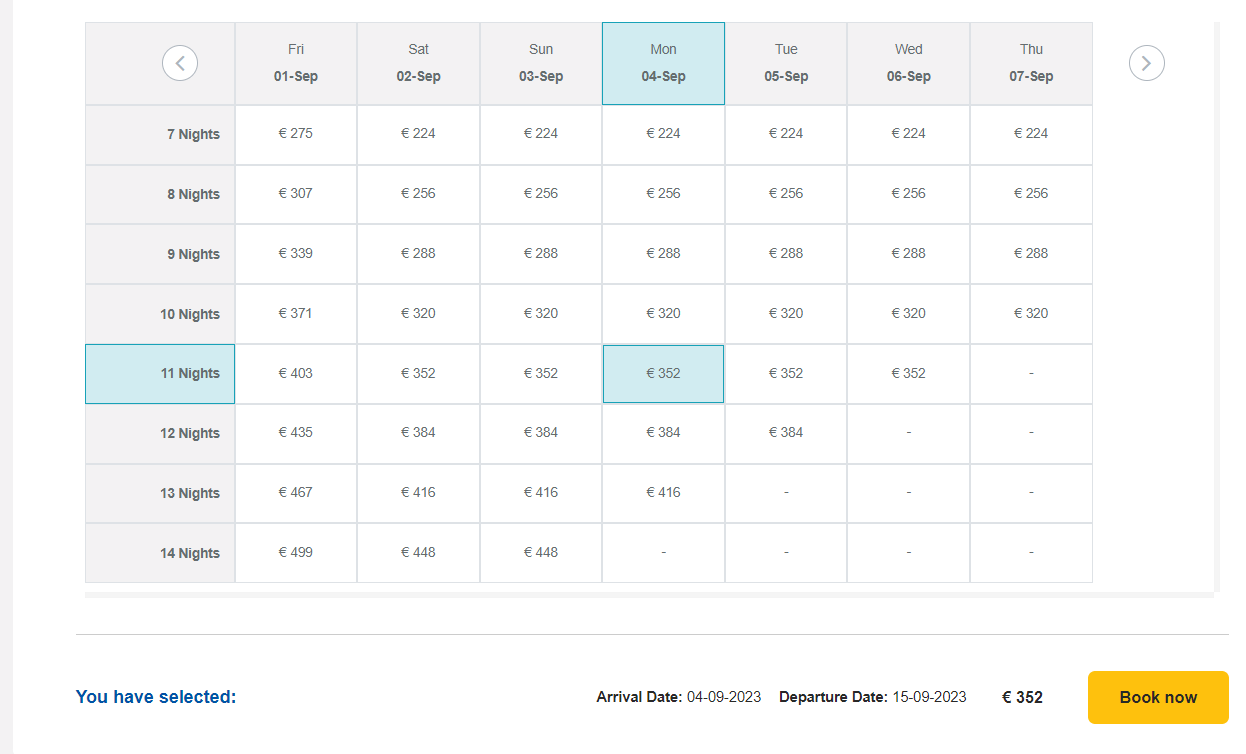Image resolution: width=1246 pixels, height=754 pixels.
Task: Select the Fri 01-Sep column header
Action: point(296,63)
